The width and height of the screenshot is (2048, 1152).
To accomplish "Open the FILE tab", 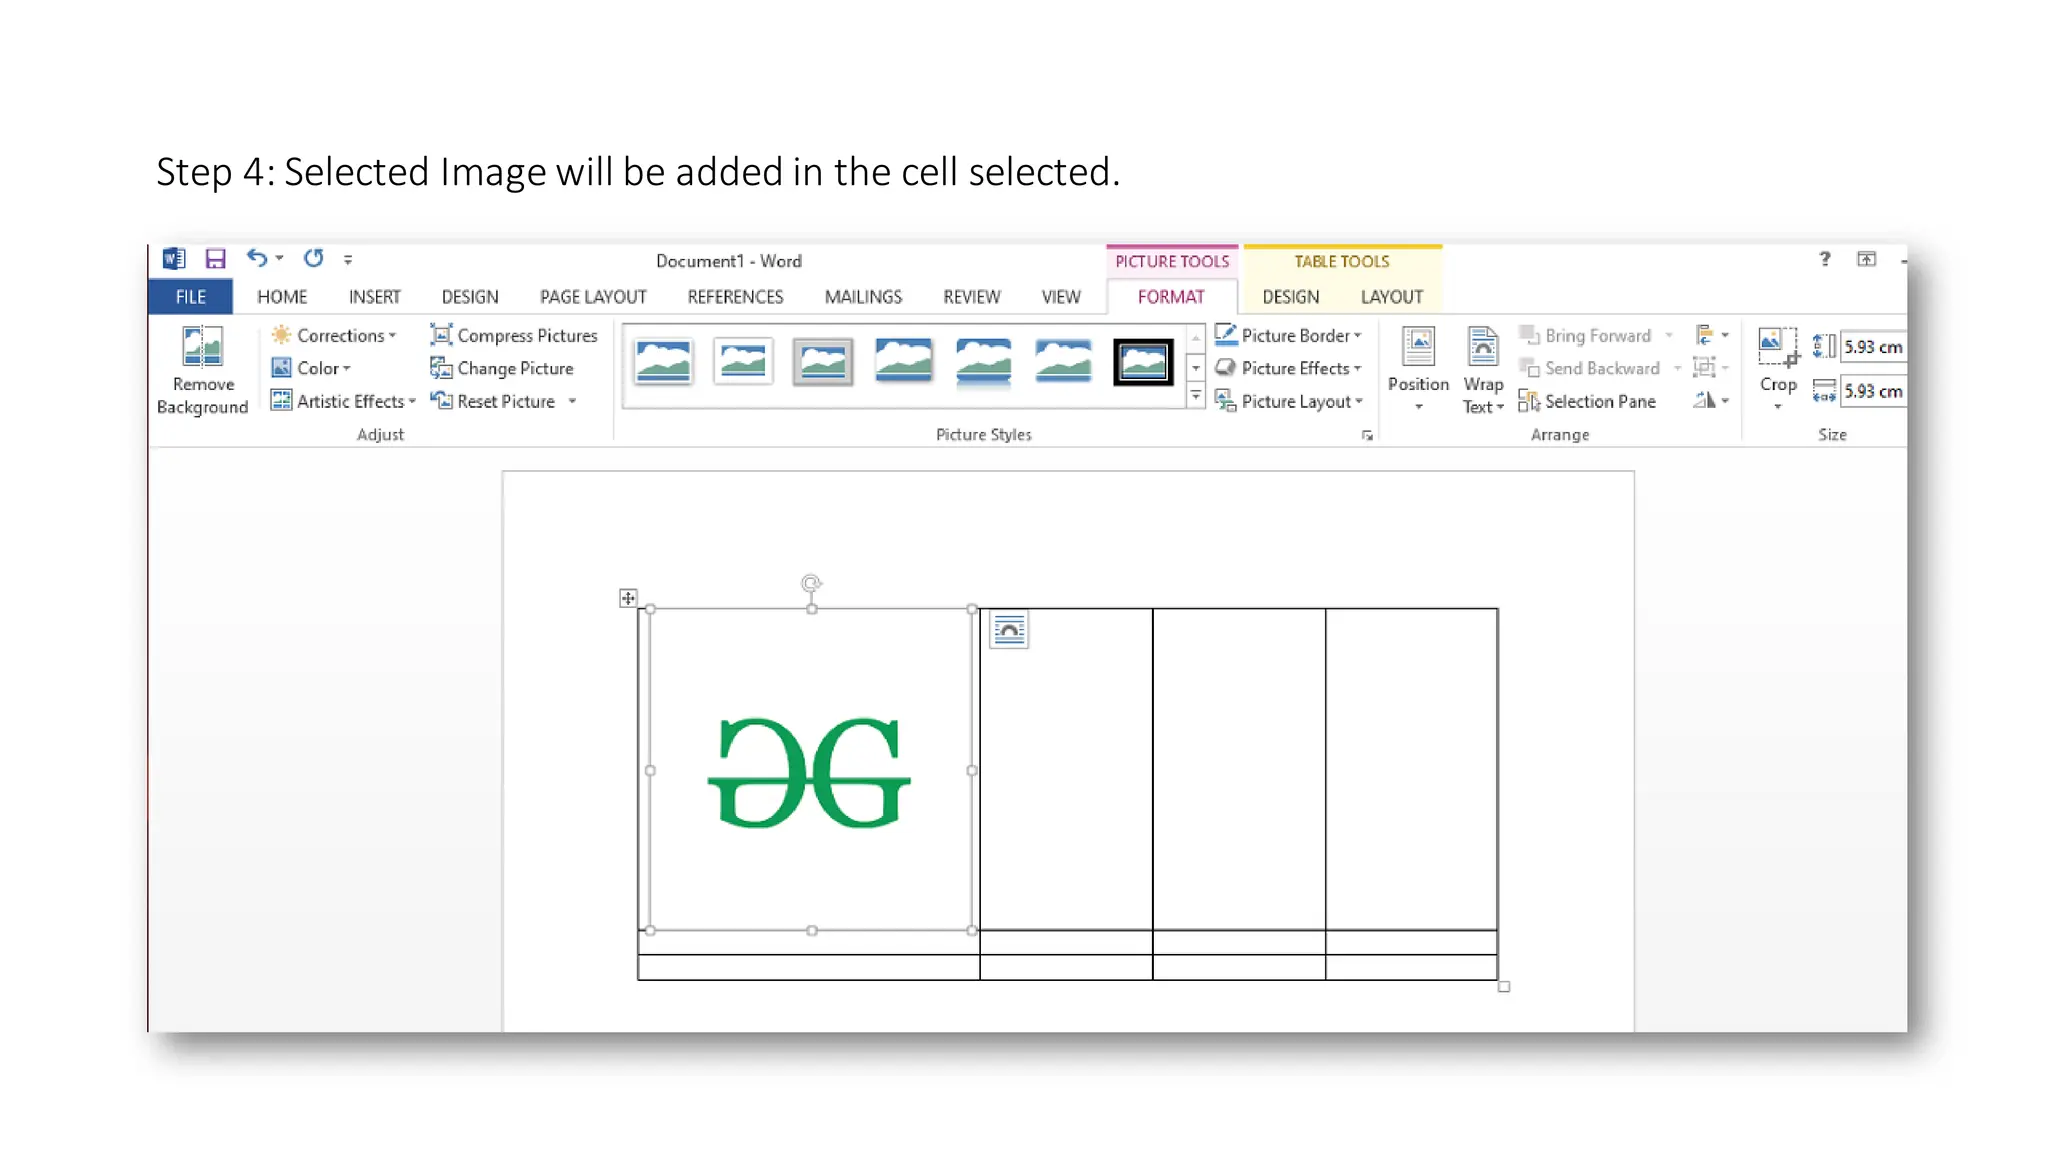I will (190, 297).
